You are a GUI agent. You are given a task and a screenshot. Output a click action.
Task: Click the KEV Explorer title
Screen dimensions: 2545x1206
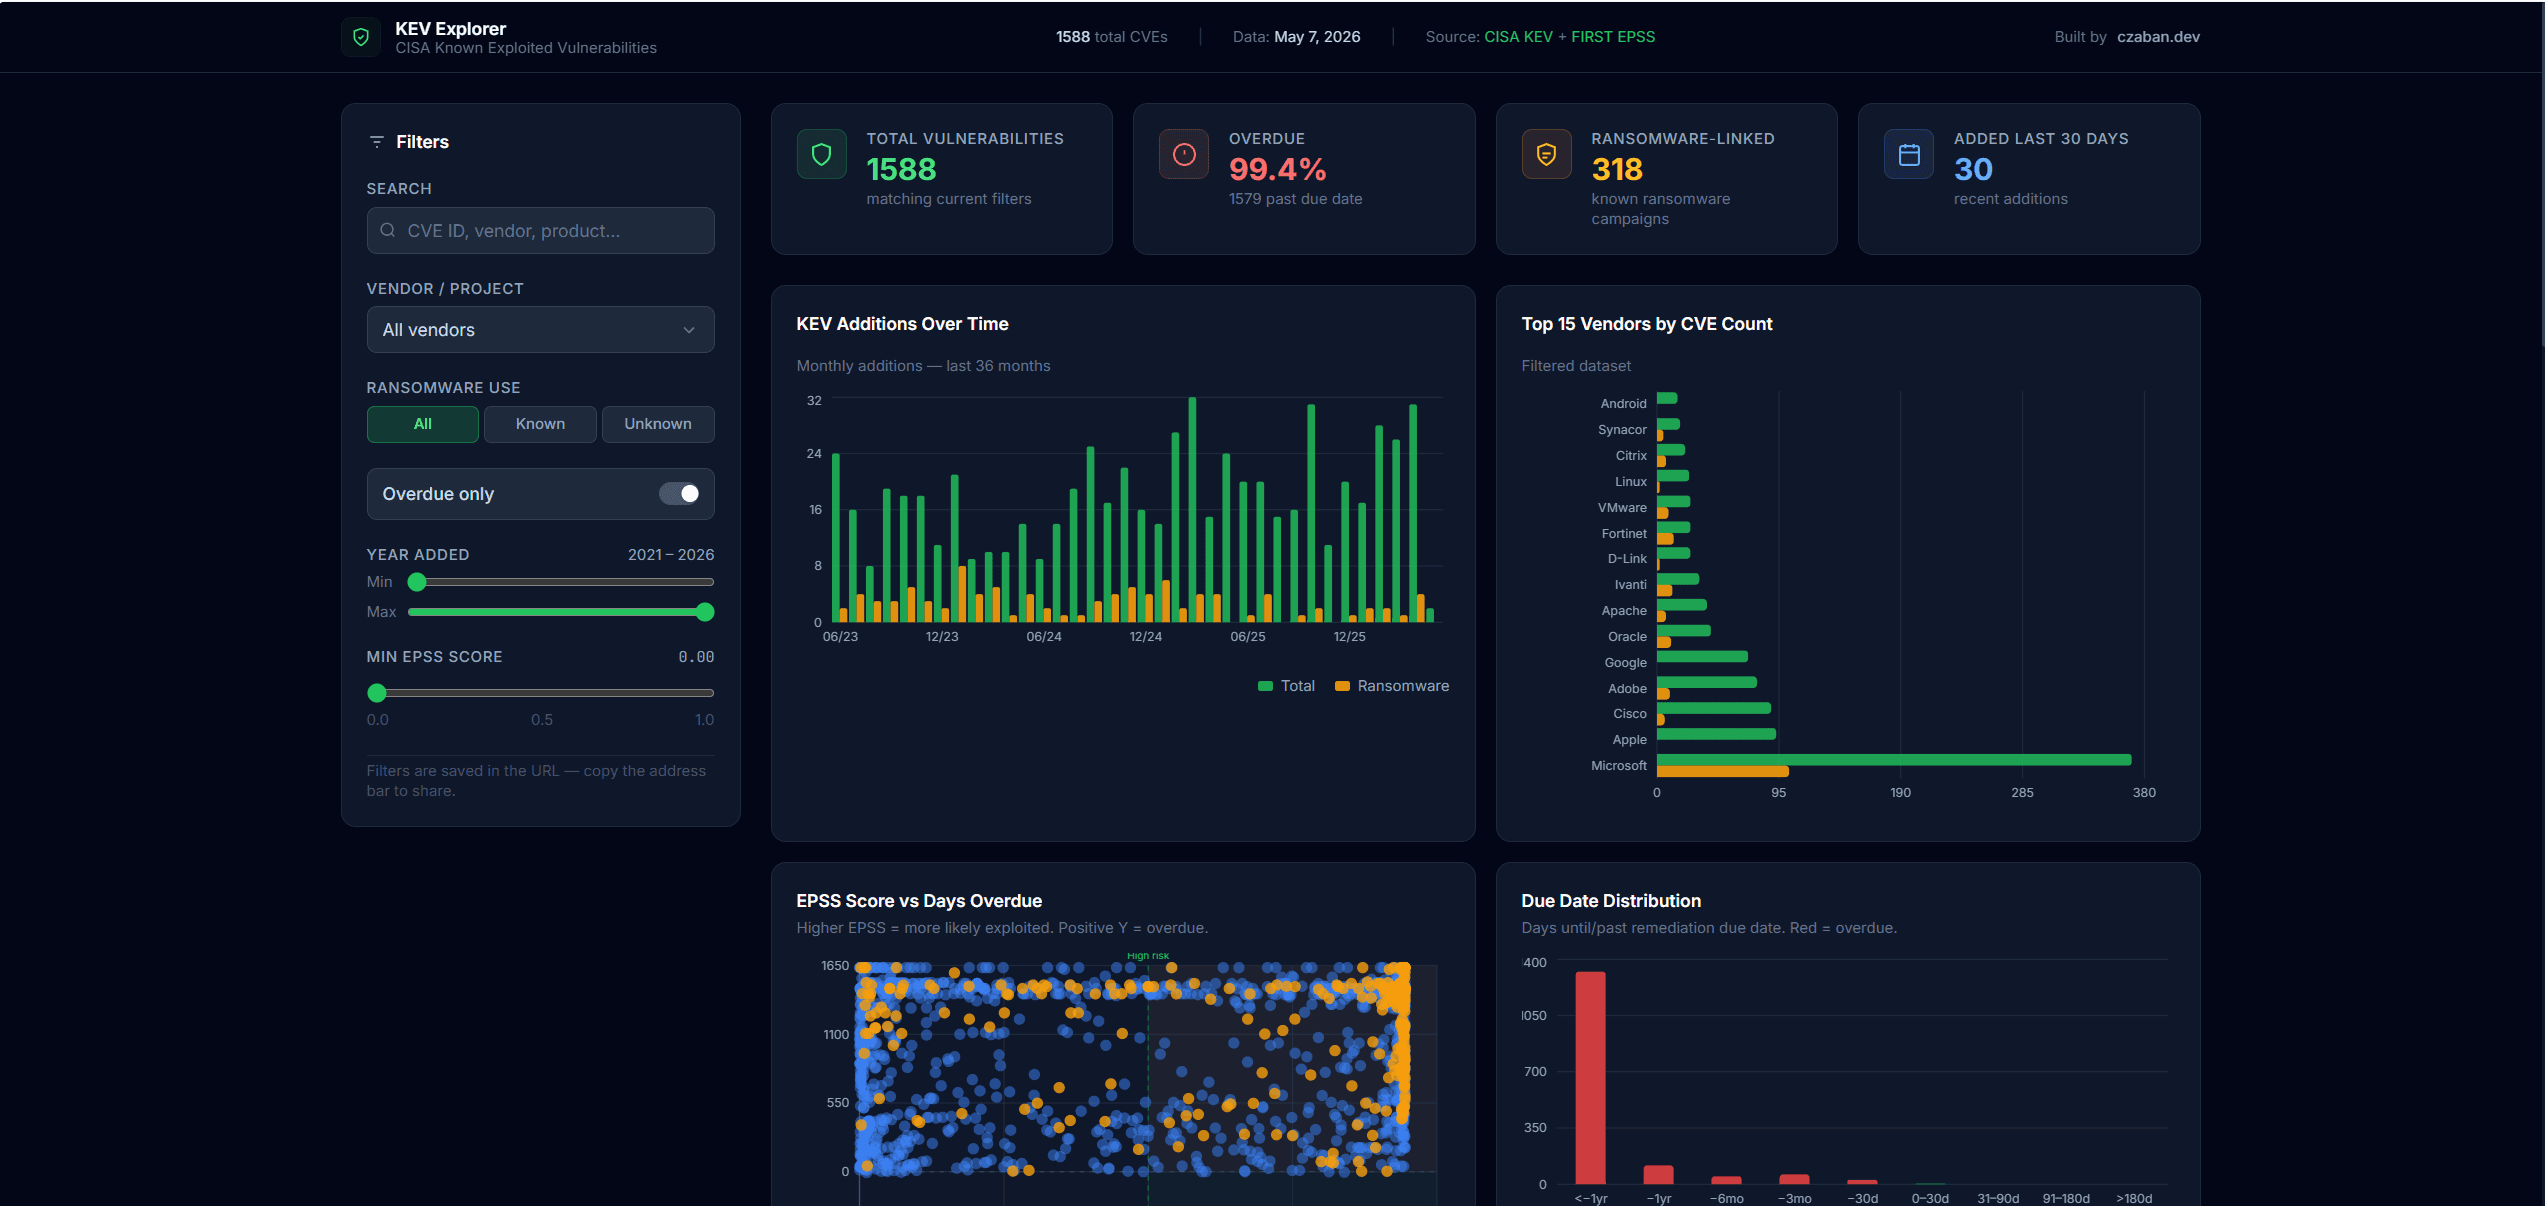pyautogui.click(x=451, y=29)
